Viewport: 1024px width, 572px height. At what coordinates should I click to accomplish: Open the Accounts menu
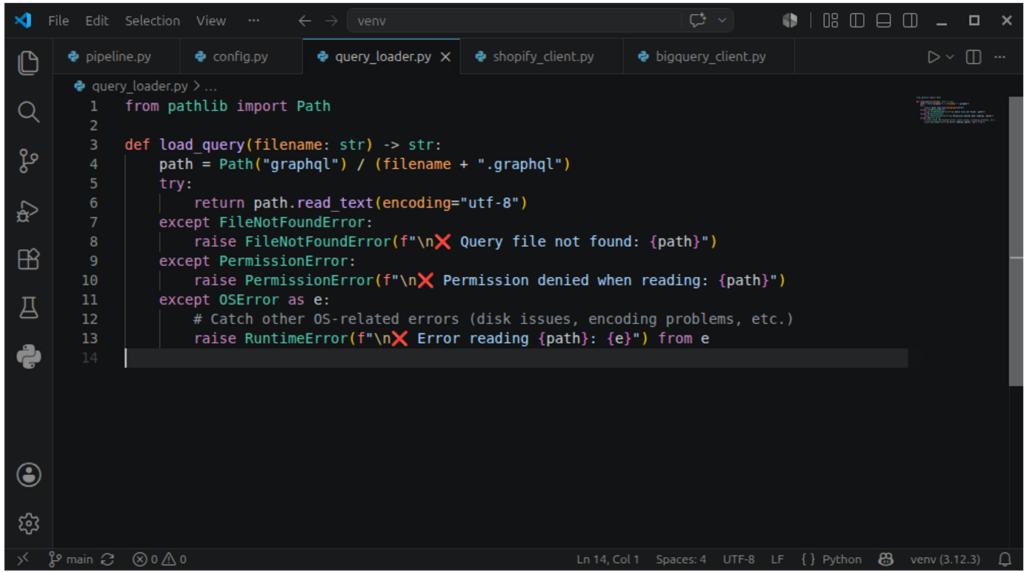click(x=28, y=475)
